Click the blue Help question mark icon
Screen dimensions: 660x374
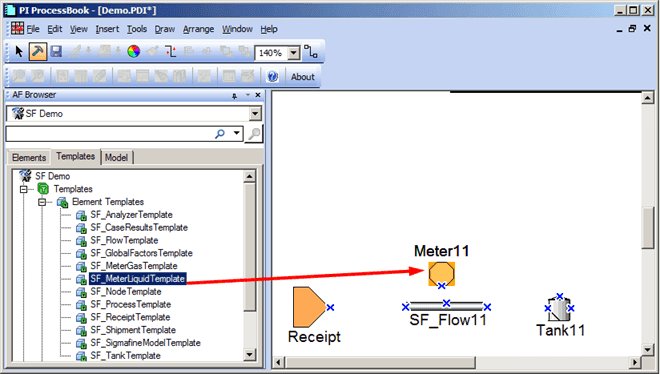[272, 77]
